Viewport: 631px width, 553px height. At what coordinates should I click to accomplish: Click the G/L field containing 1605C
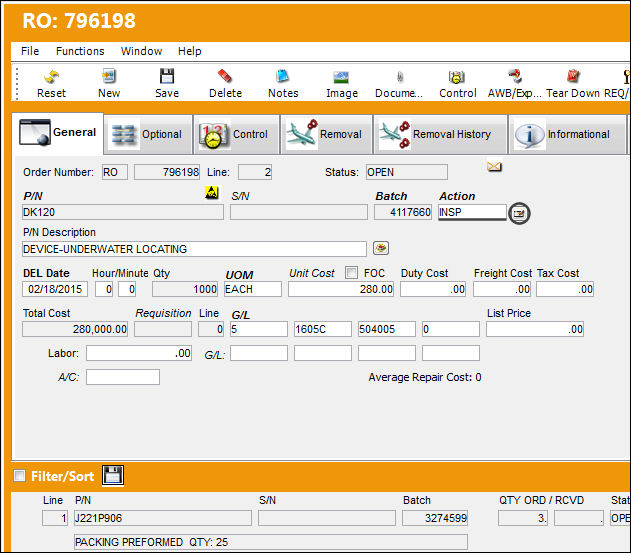(323, 329)
